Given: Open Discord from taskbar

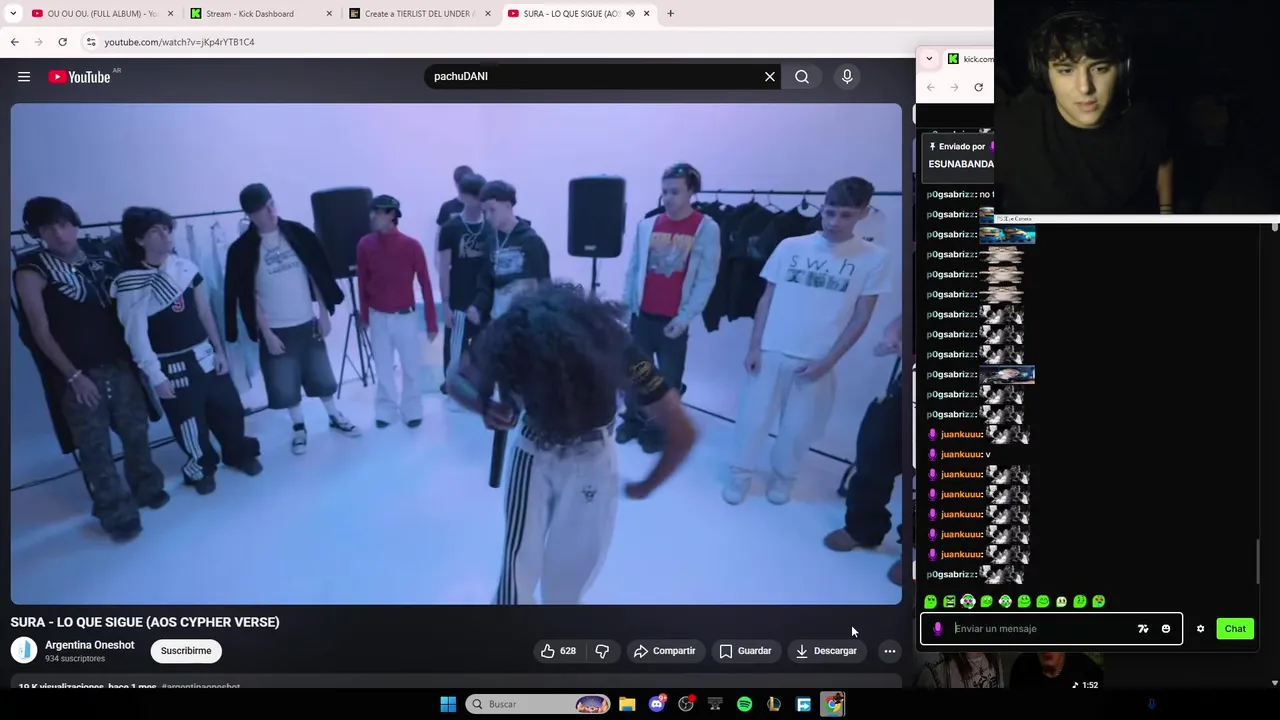Looking at the screenshot, I should pos(657,704).
